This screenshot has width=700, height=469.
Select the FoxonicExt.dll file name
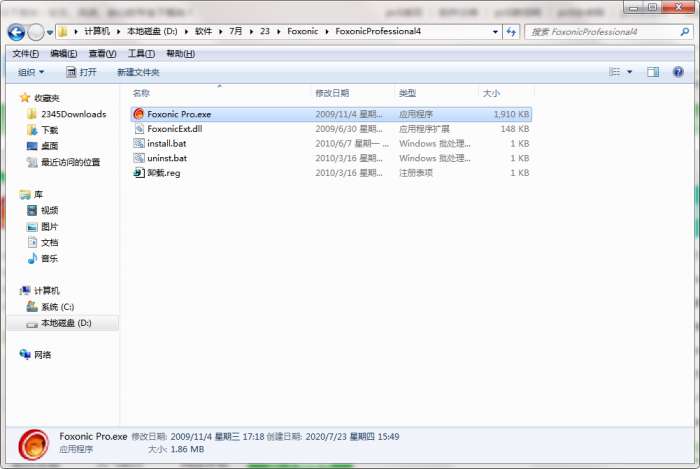[175, 129]
